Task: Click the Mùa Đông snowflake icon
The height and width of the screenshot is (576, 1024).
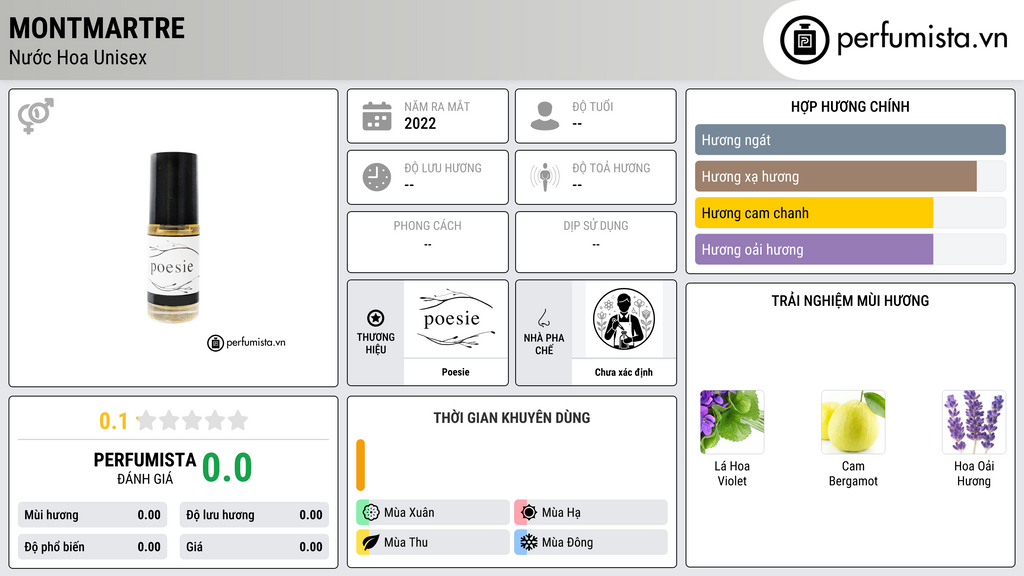Action: [529, 542]
